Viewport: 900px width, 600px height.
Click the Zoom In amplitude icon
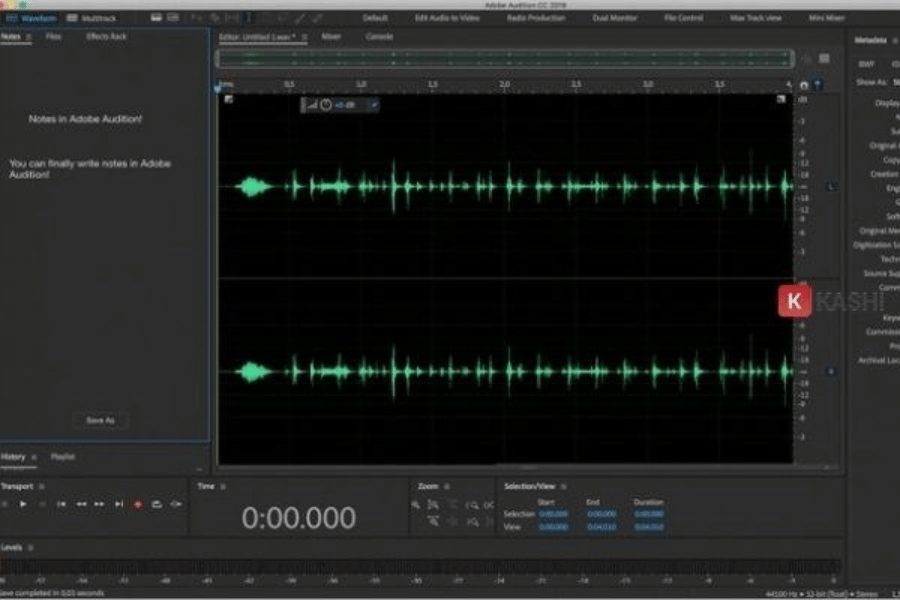[416, 505]
